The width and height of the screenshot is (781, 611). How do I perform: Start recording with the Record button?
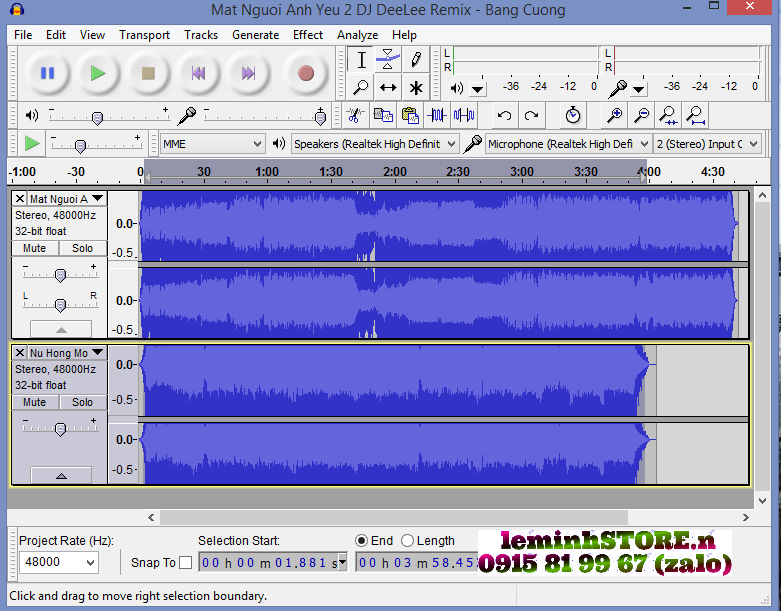click(x=306, y=74)
